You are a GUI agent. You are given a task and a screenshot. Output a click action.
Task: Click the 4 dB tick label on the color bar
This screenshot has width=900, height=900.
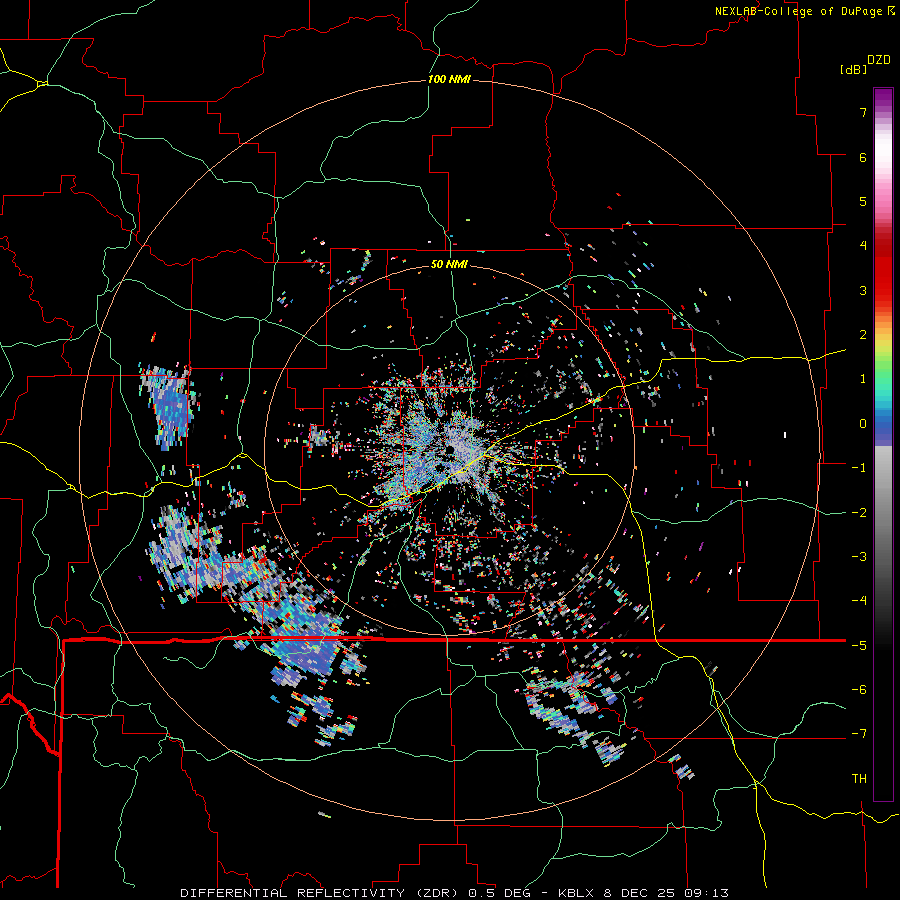click(x=863, y=246)
